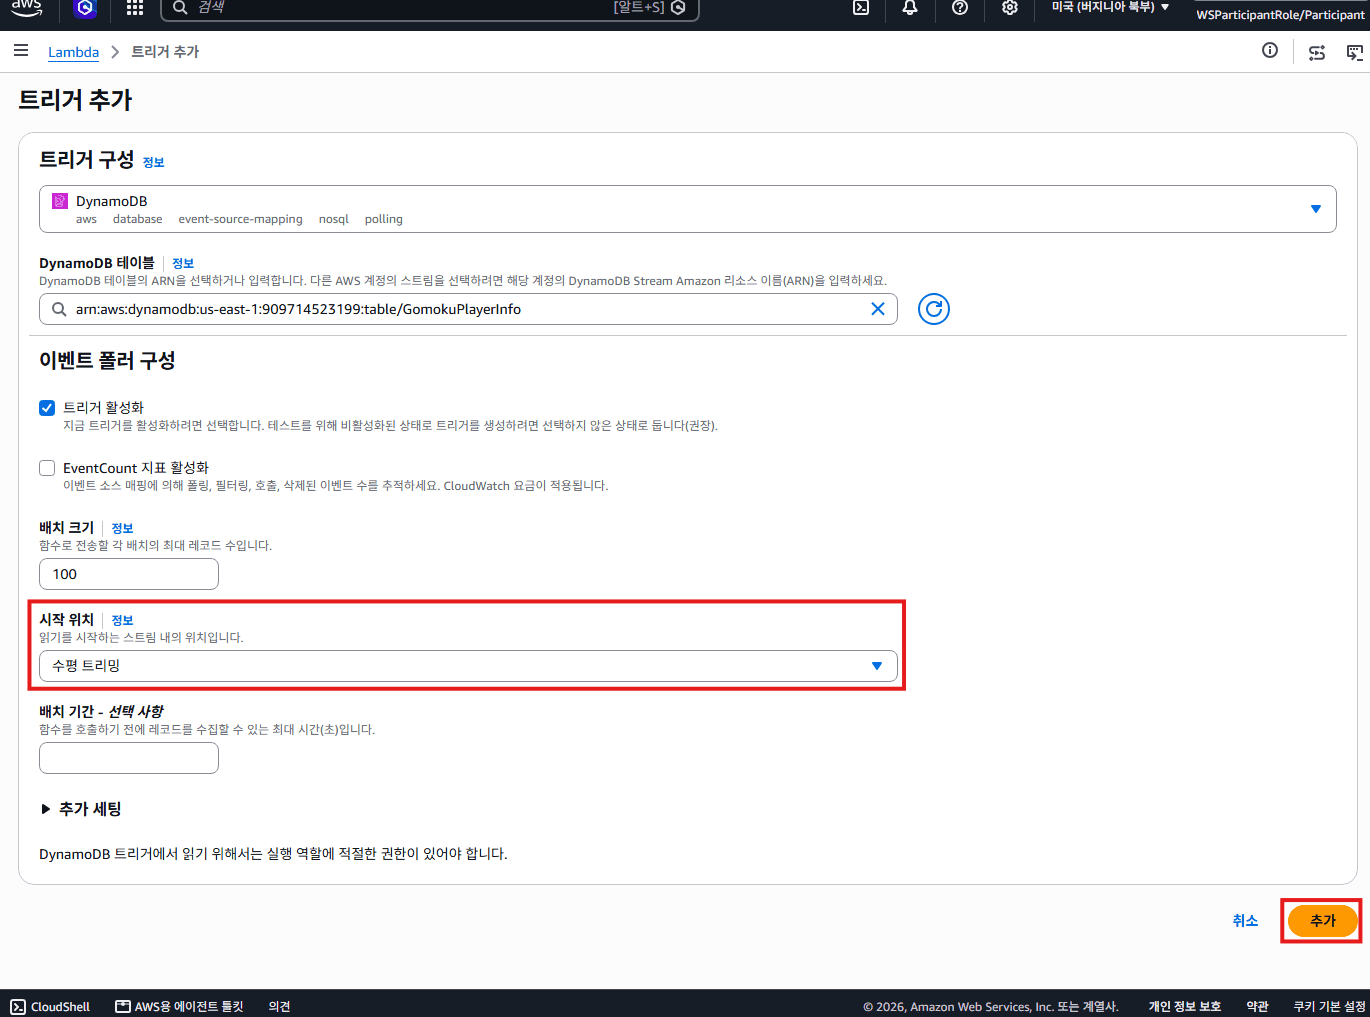The height and width of the screenshot is (1017, 1370).
Task: Click the 의견 feedback link in the footer
Action: click(279, 1007)
